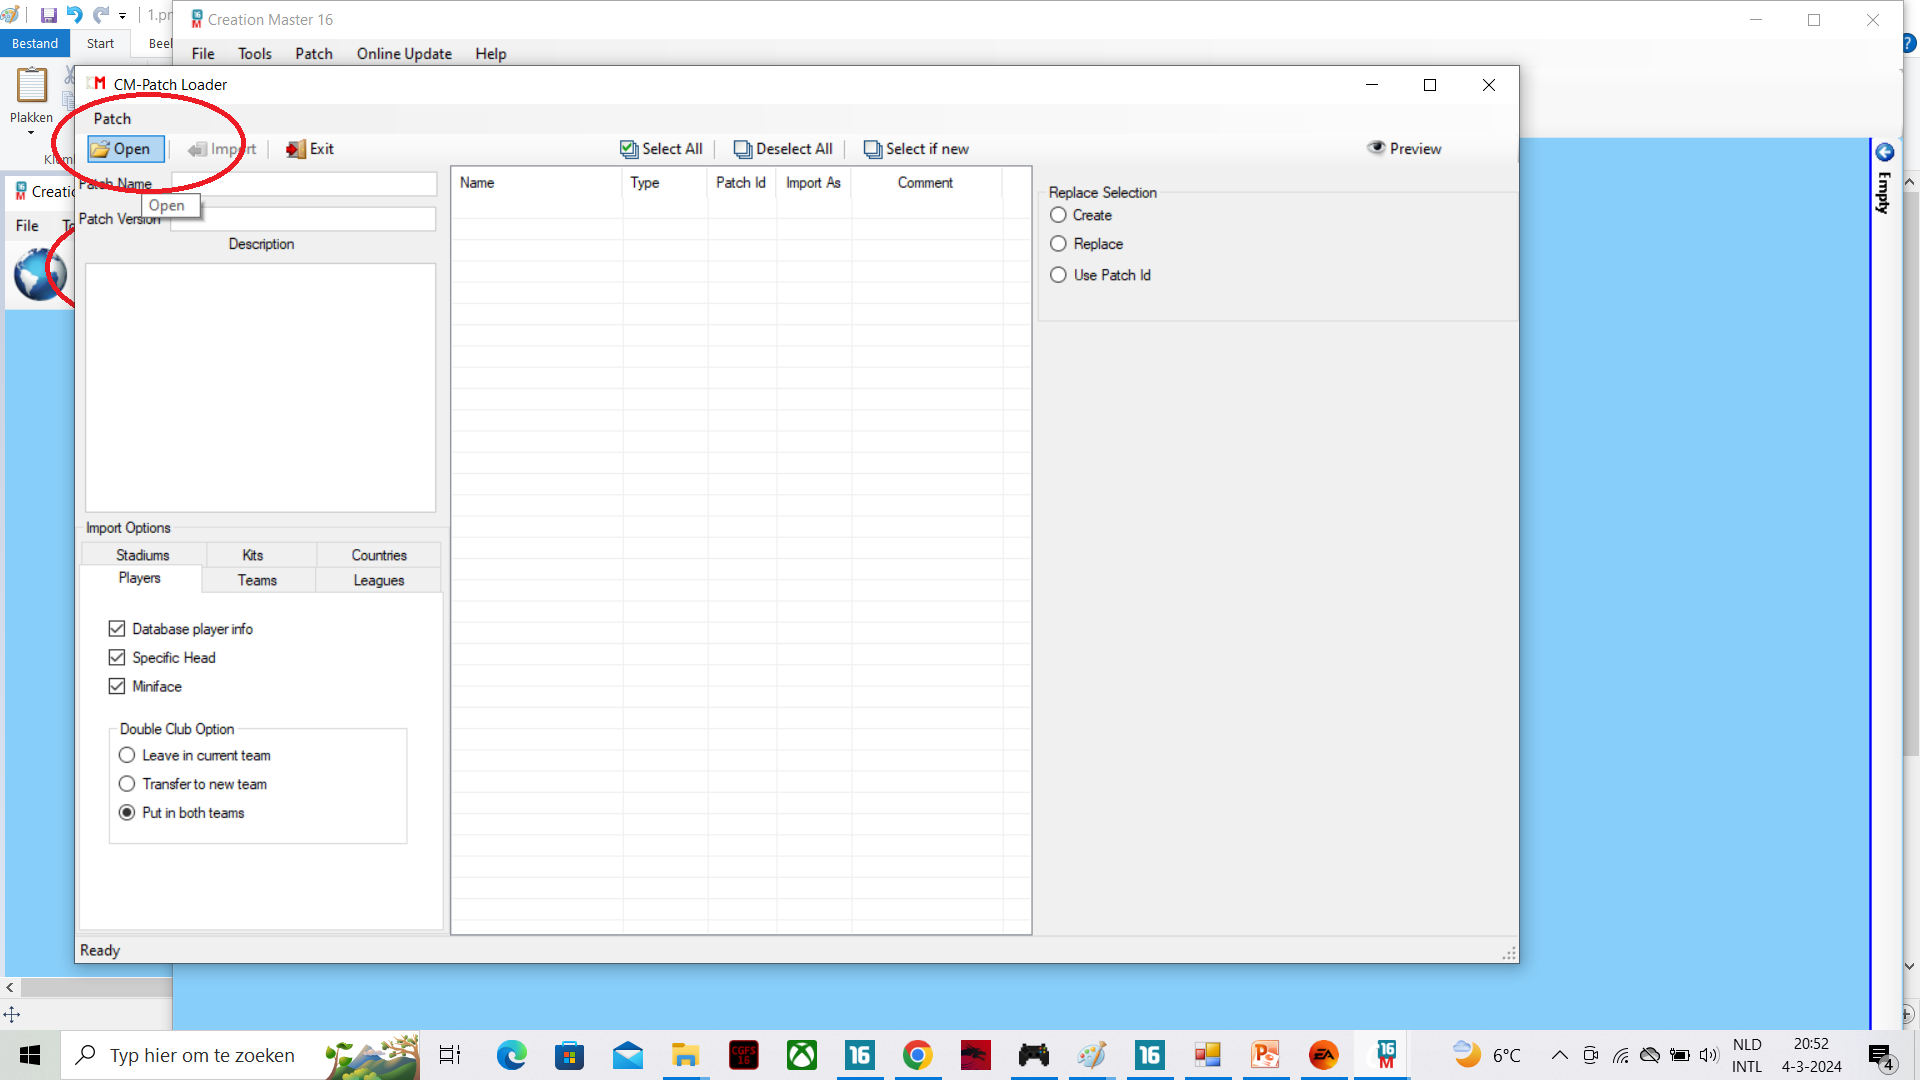Click the redo arrow in quick access toolbar
Viewport: 1920px width, 1080px height.
pyautogui.click(x=101, y=15)
